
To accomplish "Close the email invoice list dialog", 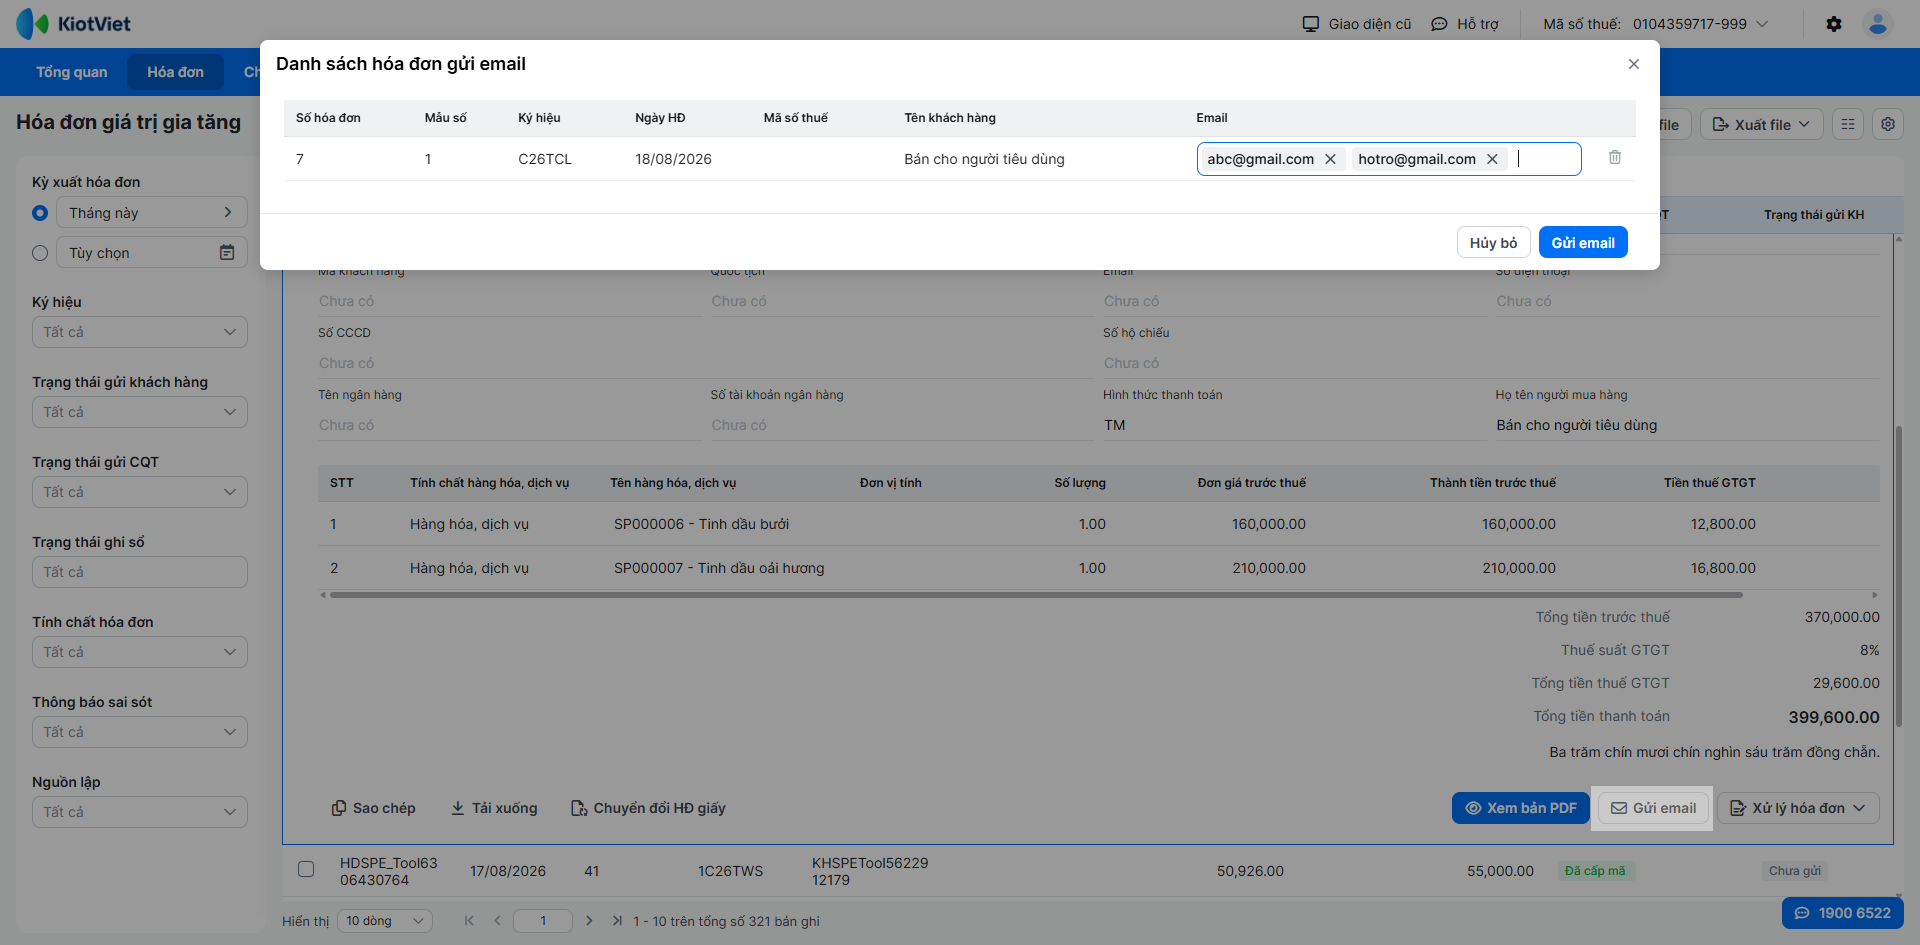I will click(1634, 64).
